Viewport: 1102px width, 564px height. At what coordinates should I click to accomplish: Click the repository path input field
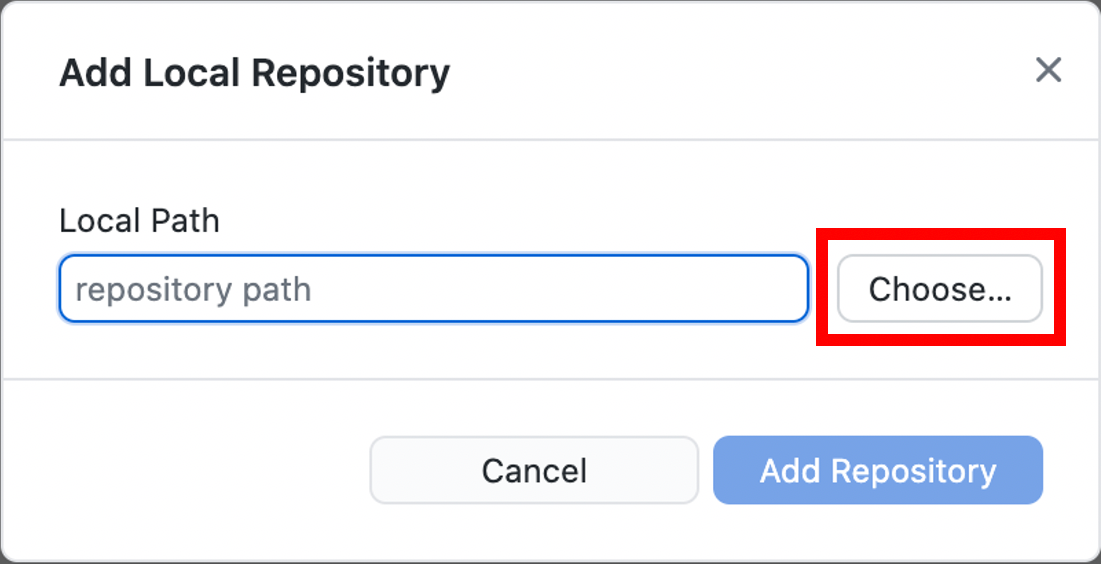coord(433,290)
